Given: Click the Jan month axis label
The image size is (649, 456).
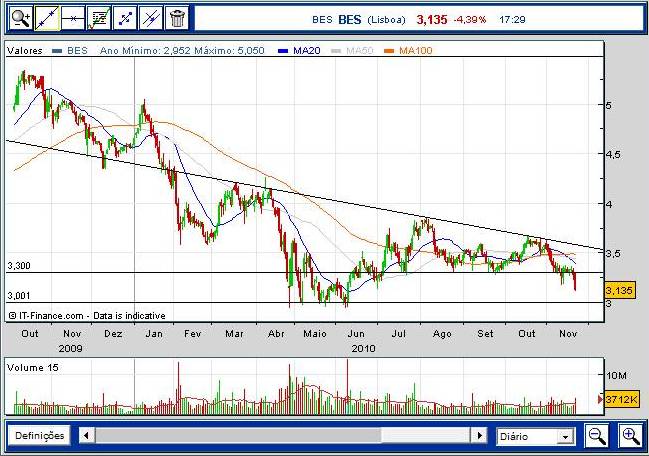Looking at the screenshot, I should [154, 334].
